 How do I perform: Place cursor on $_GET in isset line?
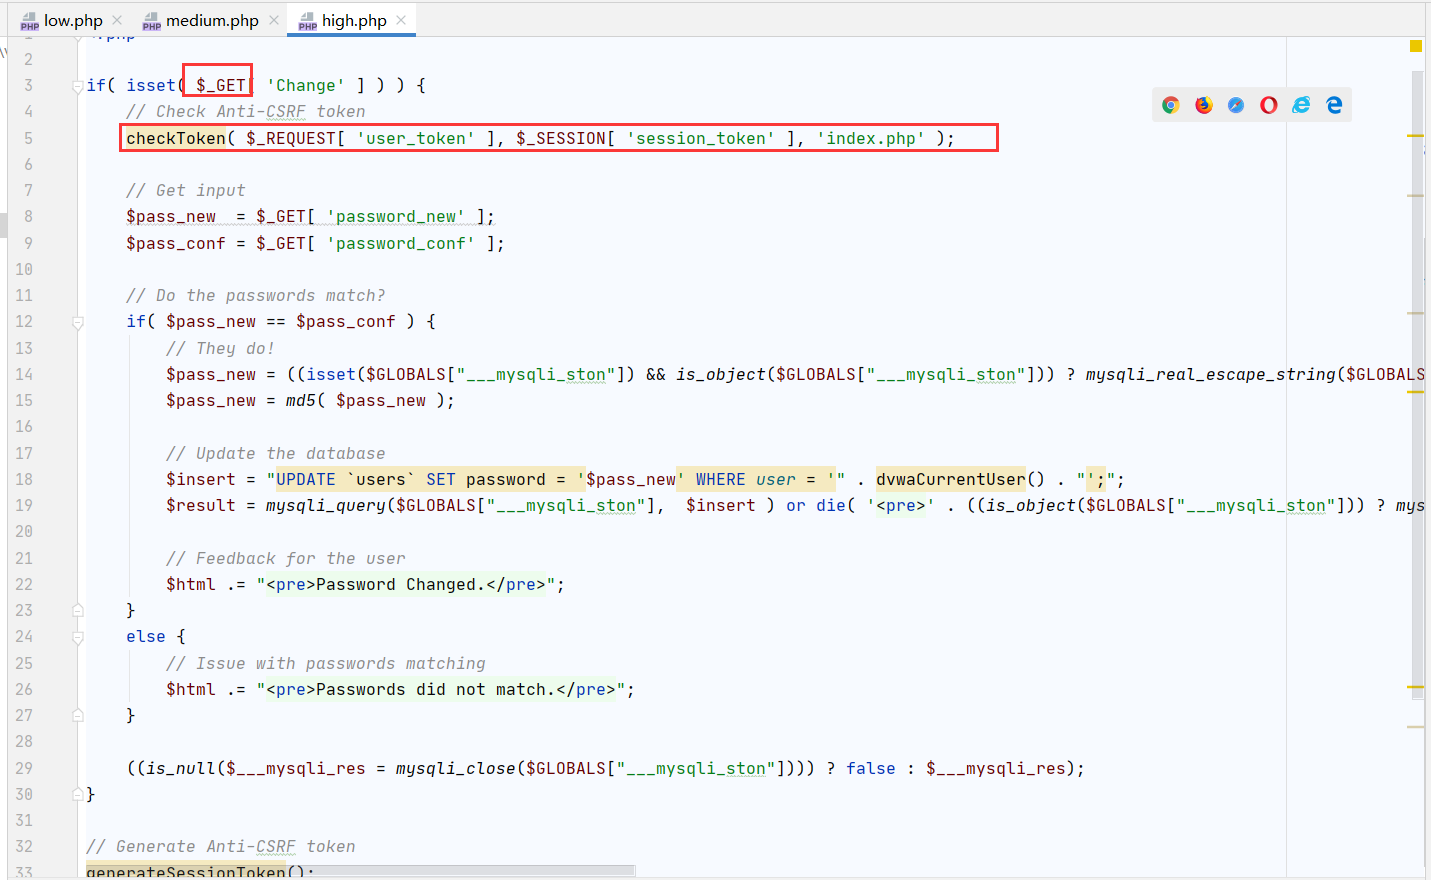pyautogui.click(x=221, y=86)
